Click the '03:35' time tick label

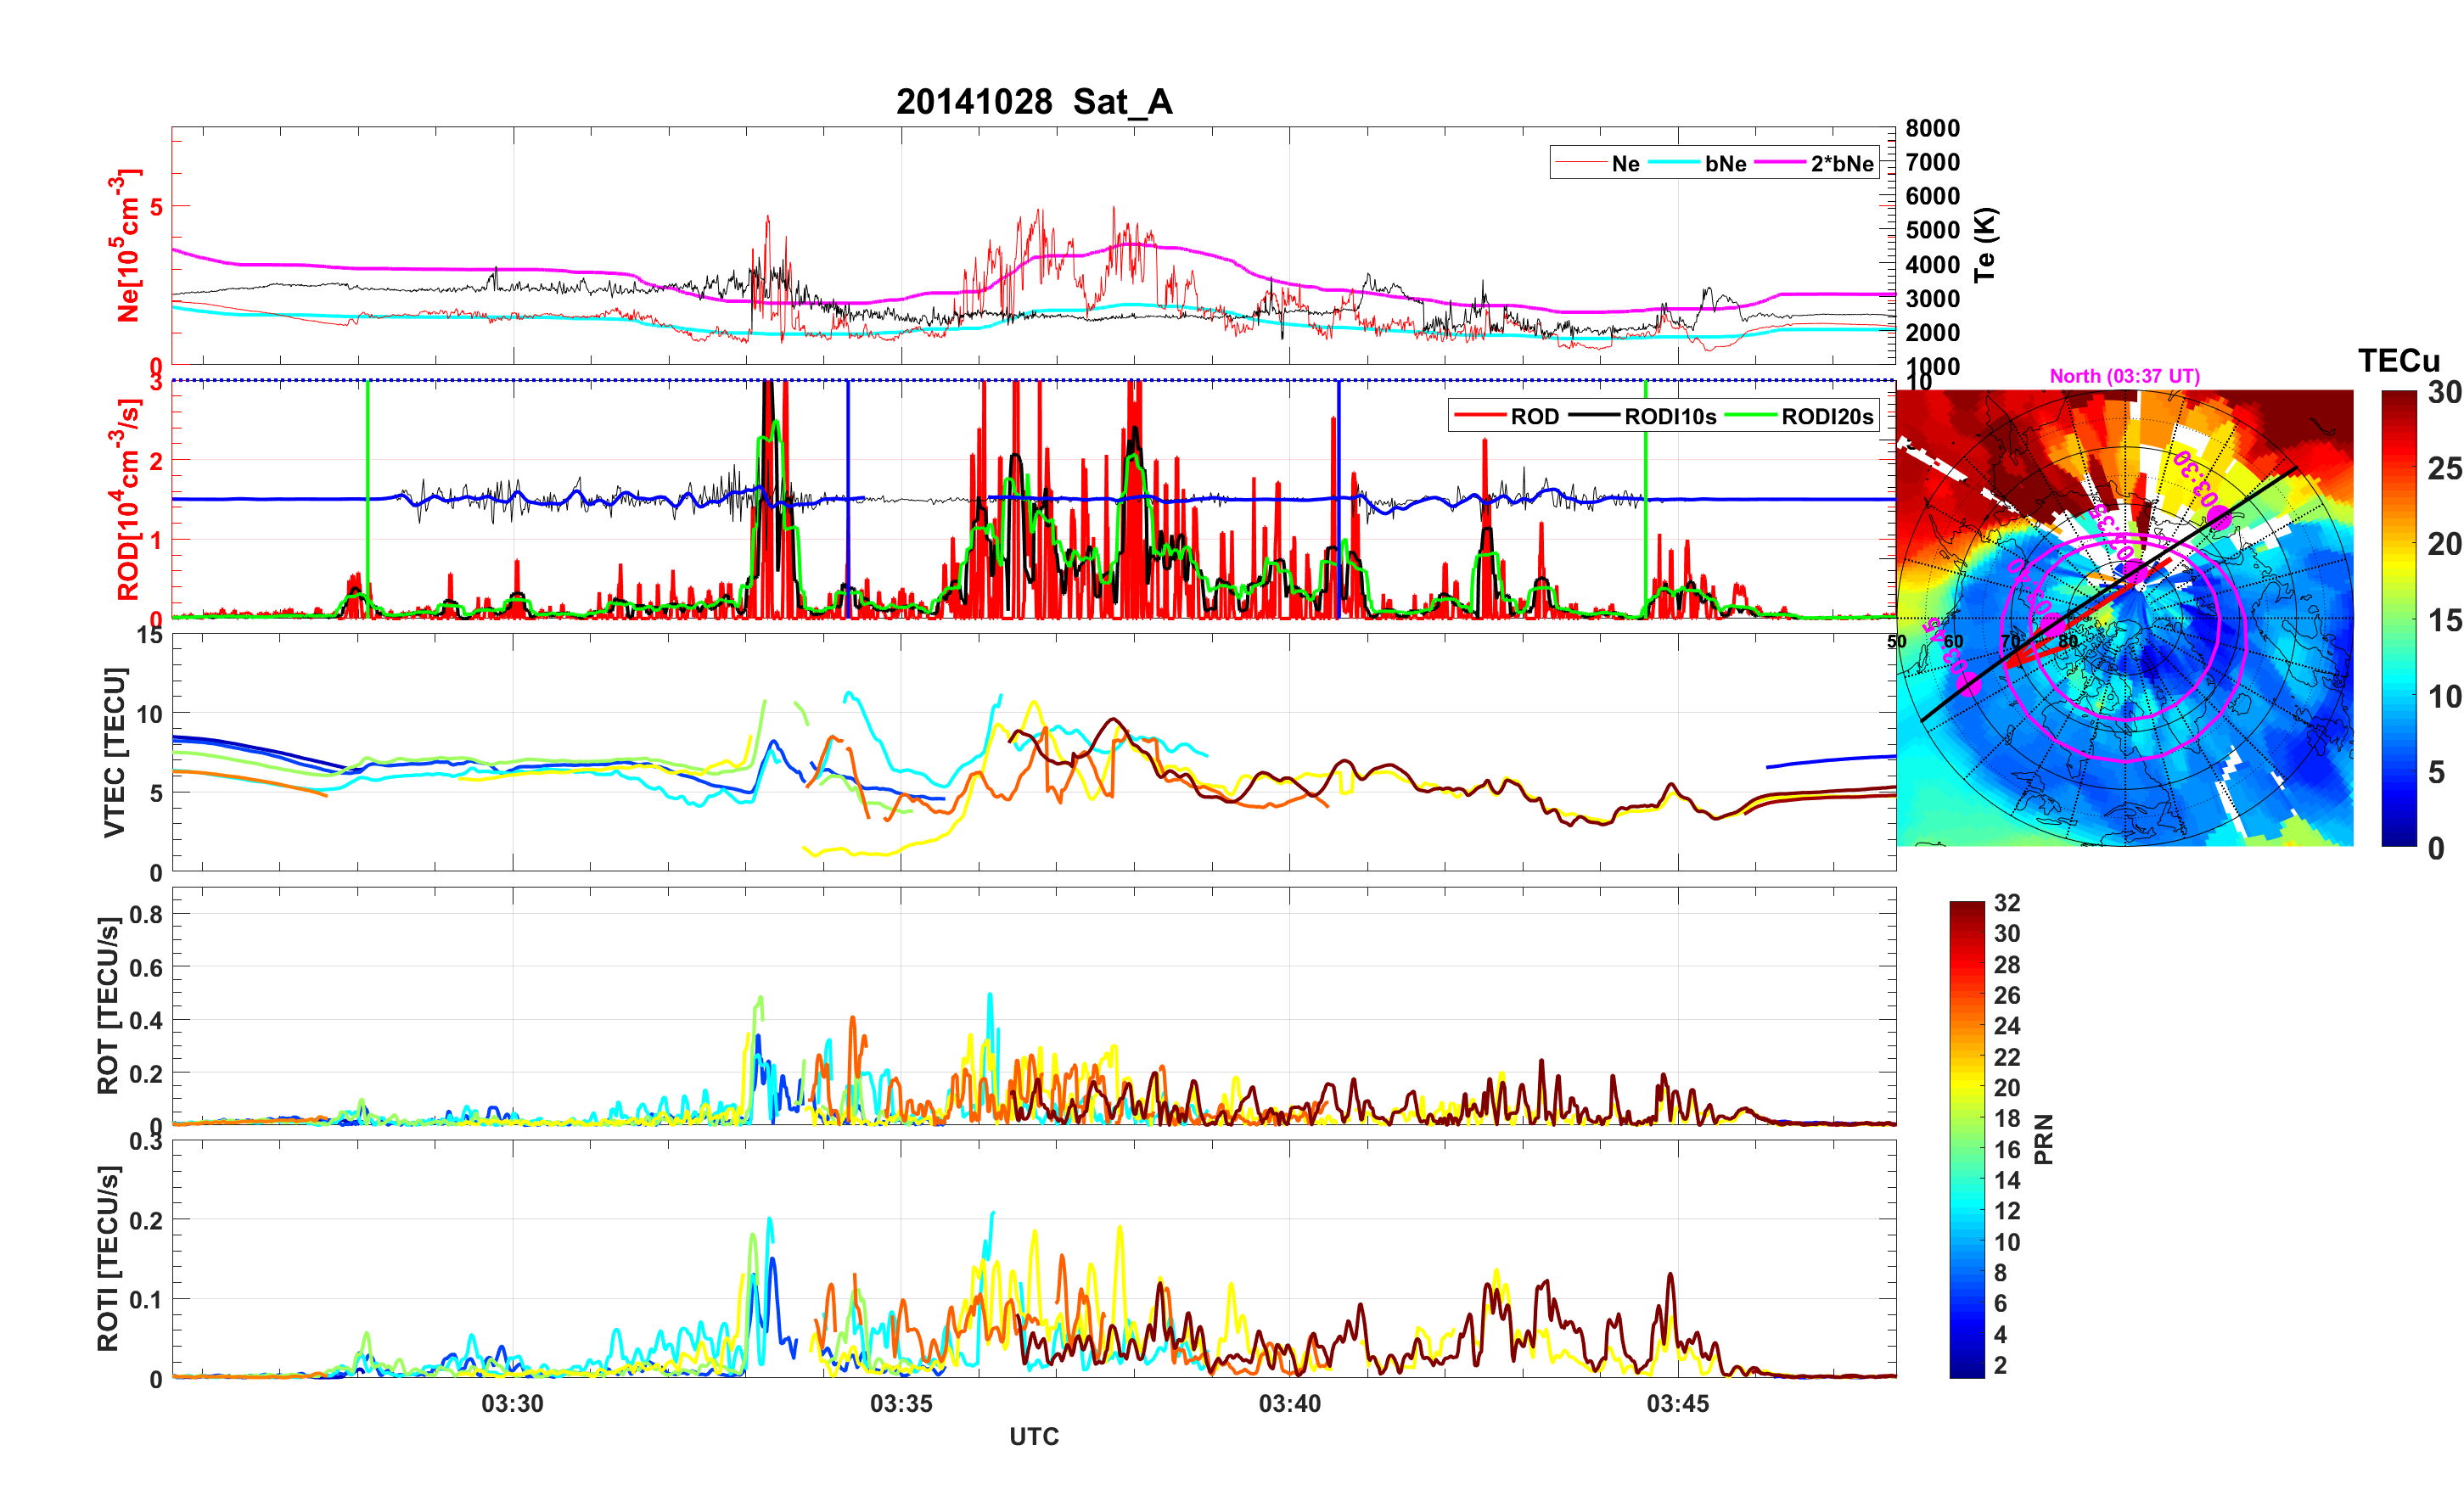click(901, 1403)
